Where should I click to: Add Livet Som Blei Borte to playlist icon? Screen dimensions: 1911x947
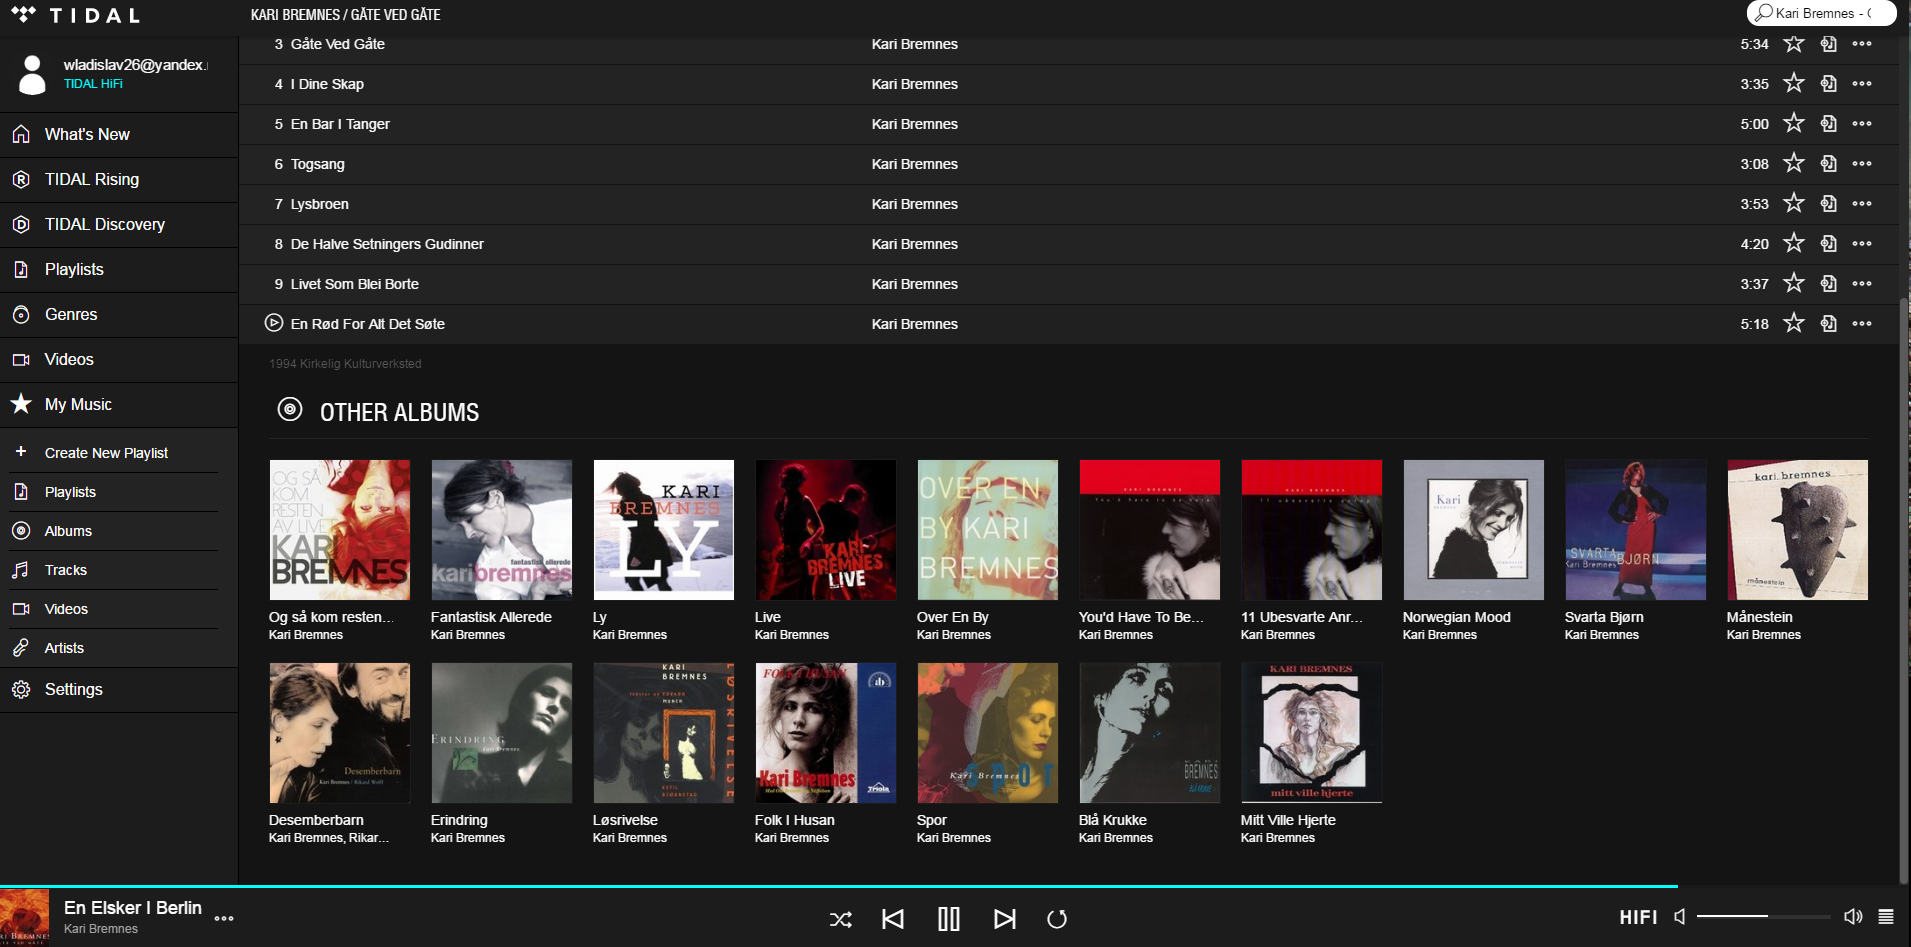pyautogui.click(x=1828, y=284)
